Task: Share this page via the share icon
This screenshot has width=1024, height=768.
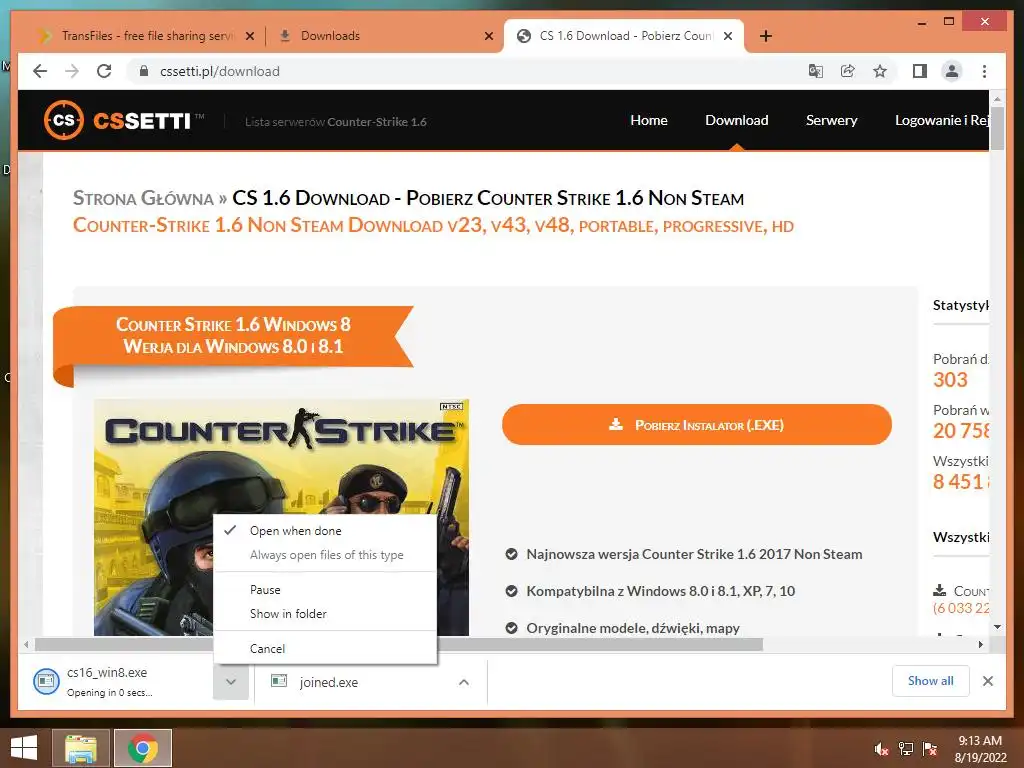Action: point(848,71)
